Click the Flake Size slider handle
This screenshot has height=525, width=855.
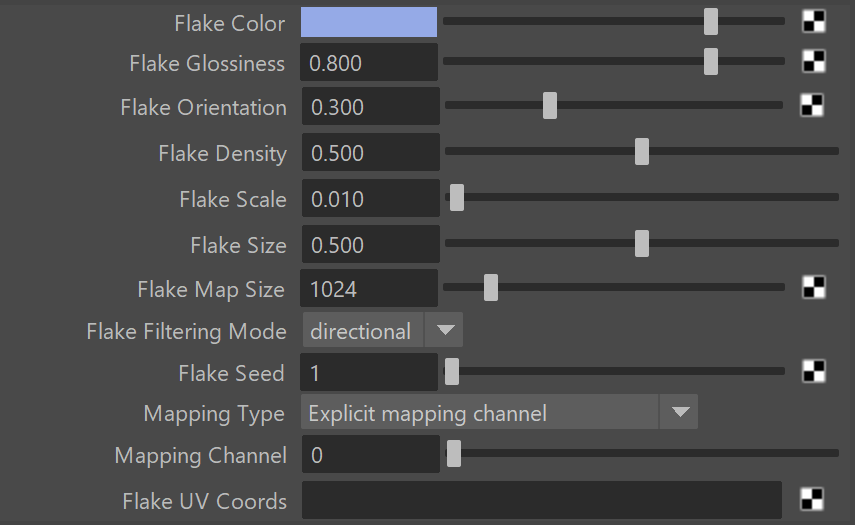tap(642, 243)
